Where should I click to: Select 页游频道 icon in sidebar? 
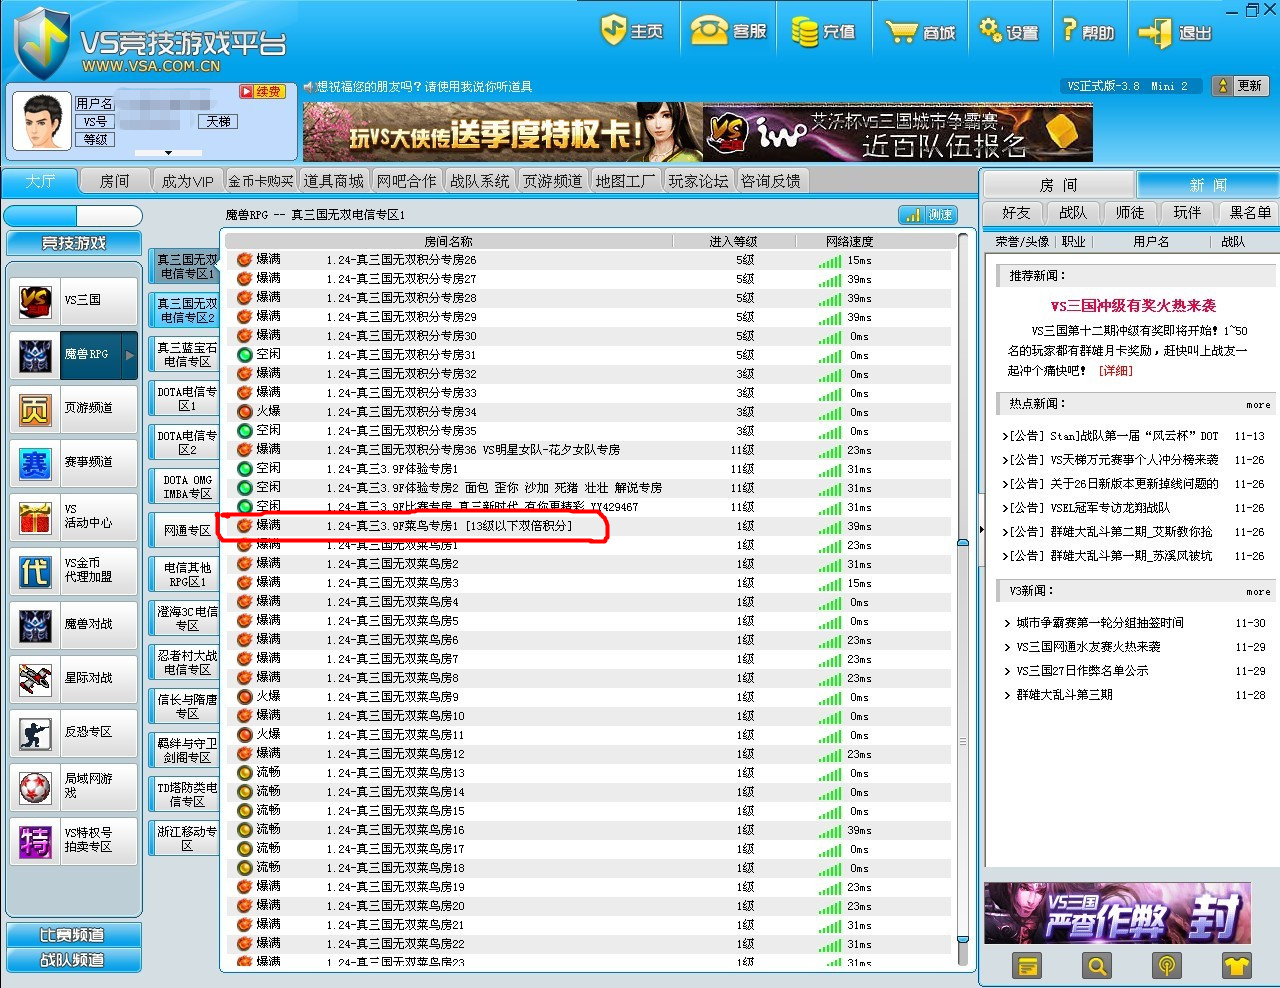[36, 408]
